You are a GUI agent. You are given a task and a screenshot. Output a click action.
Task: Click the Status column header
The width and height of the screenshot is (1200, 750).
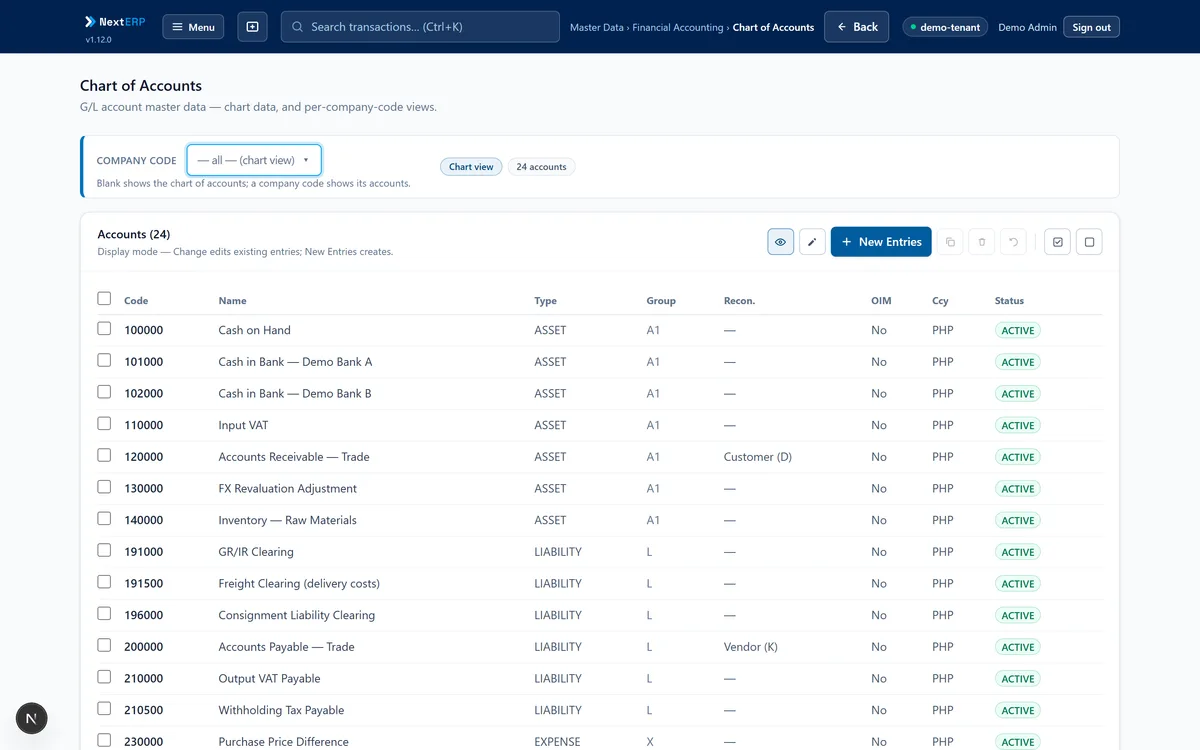[1009, 301]
